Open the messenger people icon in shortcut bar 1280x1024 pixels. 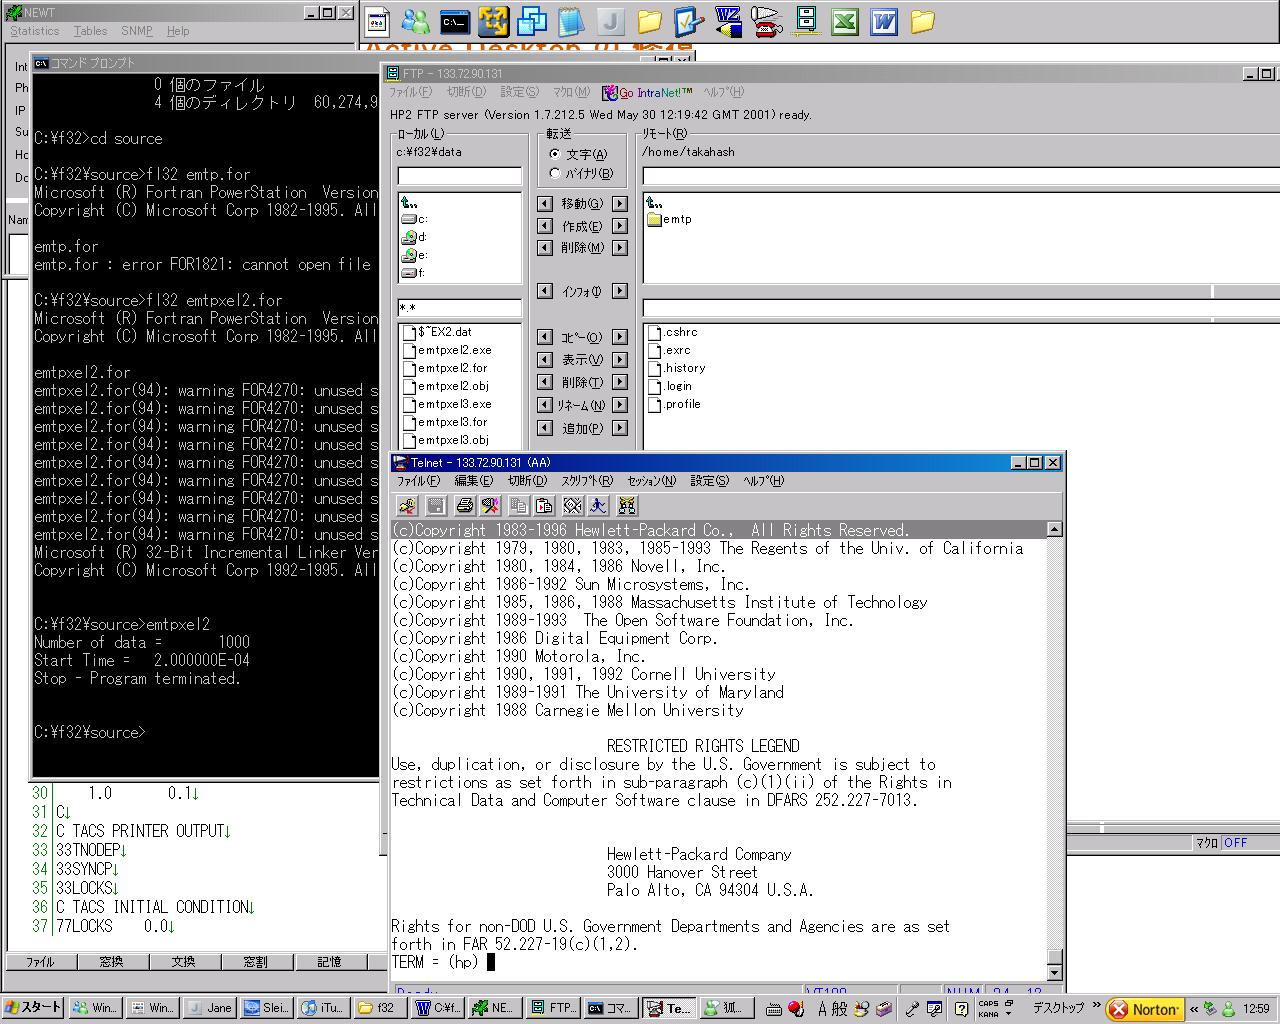pyautogui.click(x=416, y=21)
